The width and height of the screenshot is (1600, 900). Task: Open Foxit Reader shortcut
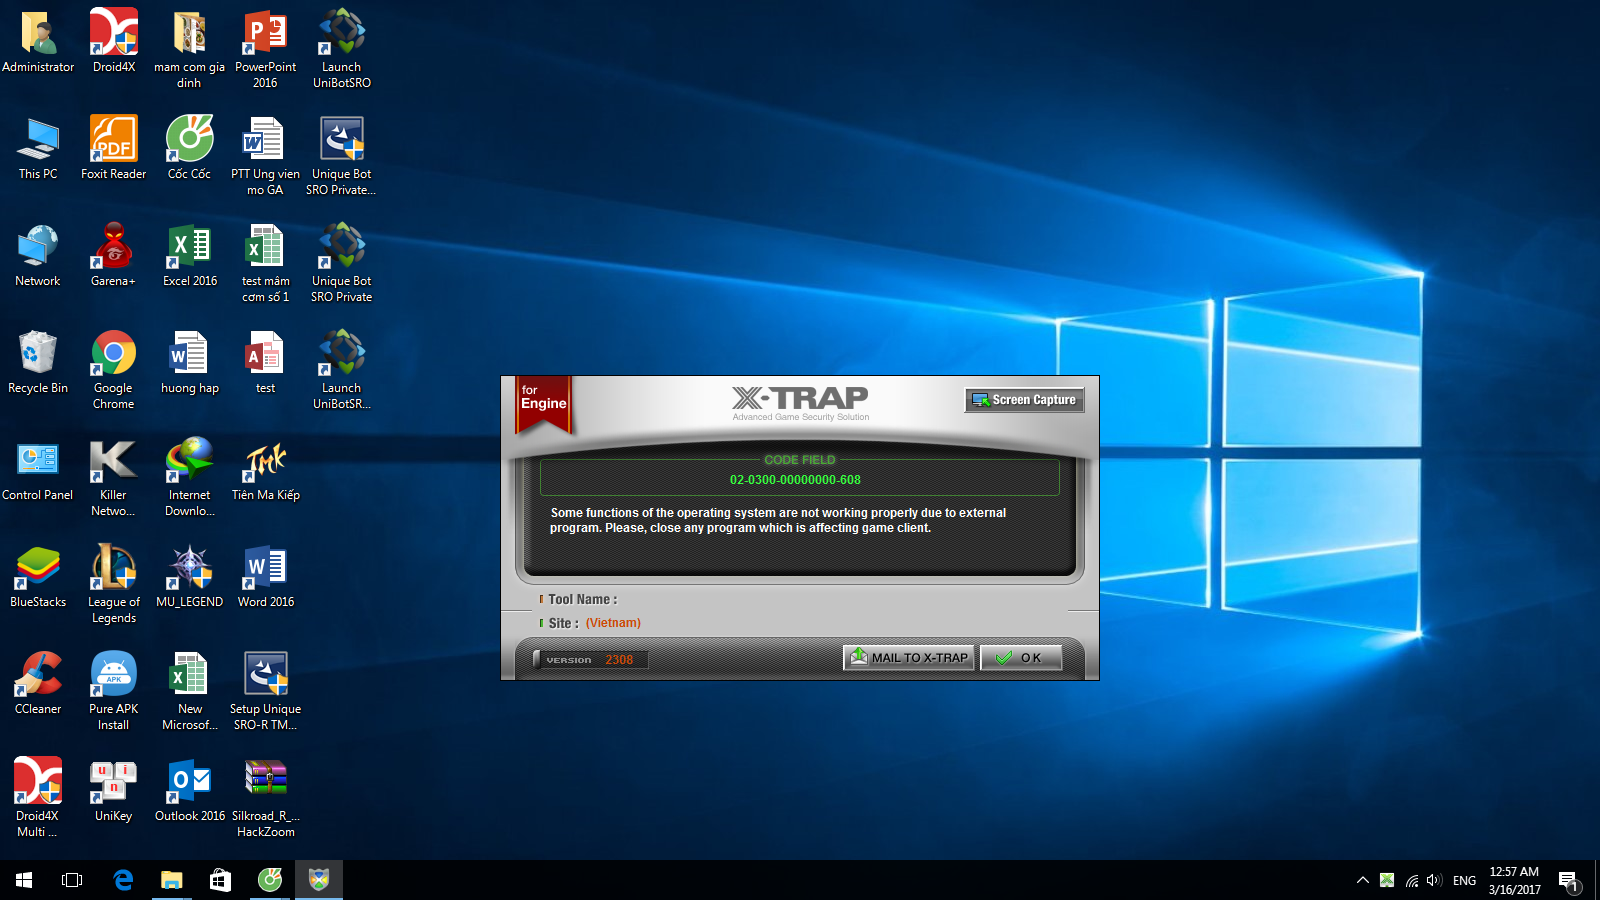click(114, 149)
